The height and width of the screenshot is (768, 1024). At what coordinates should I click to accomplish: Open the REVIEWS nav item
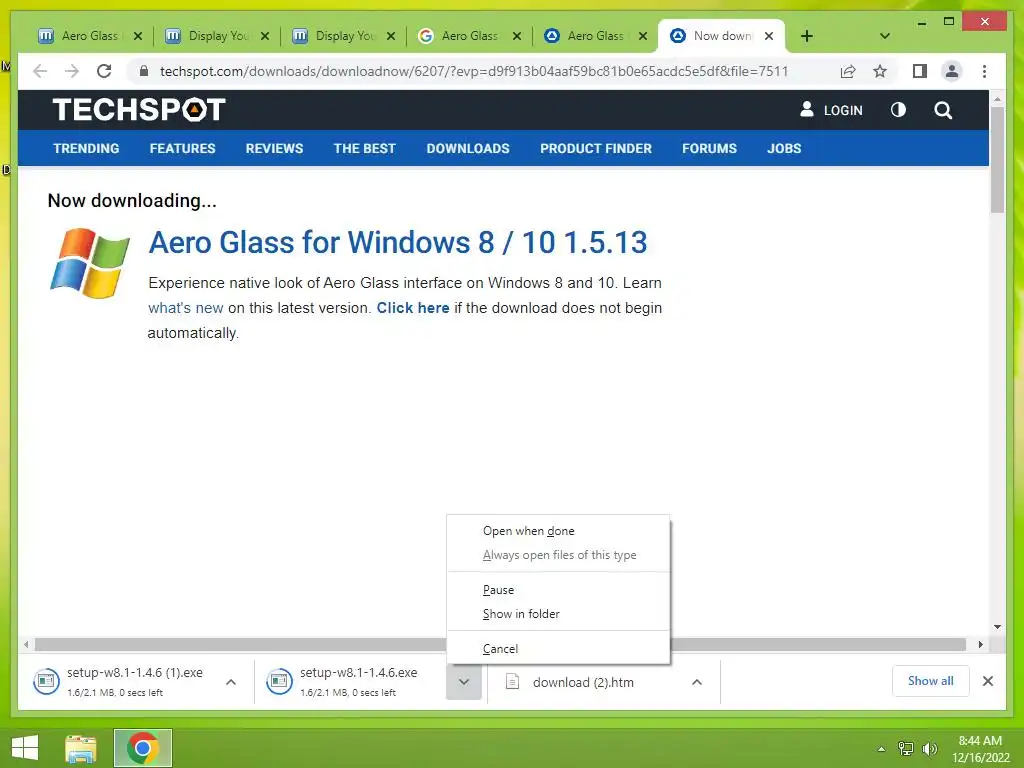(x=274, y=148)
